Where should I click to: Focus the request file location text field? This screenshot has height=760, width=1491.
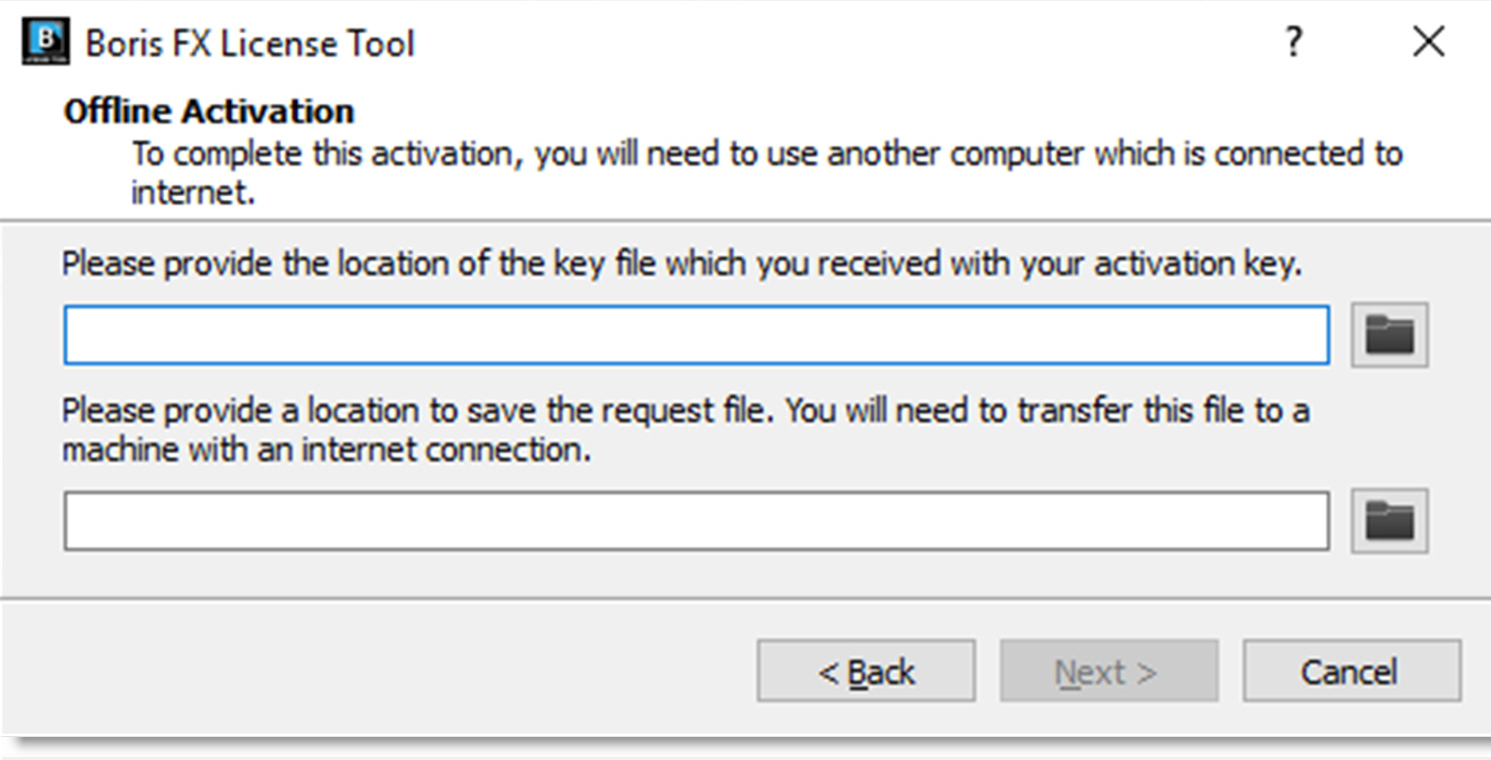[x=696, y=520]
